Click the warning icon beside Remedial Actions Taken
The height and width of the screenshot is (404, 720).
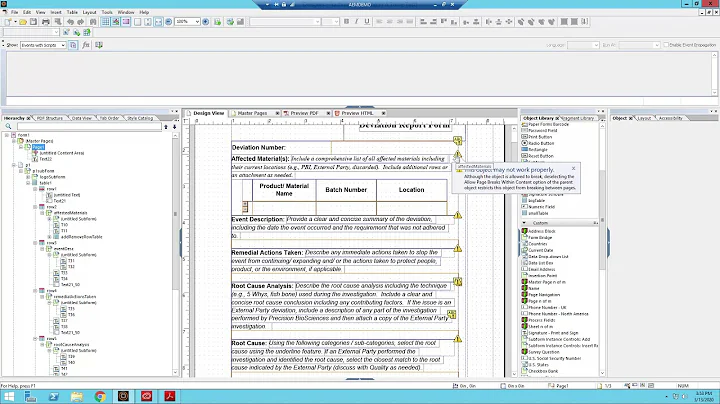tap(458, 248)
